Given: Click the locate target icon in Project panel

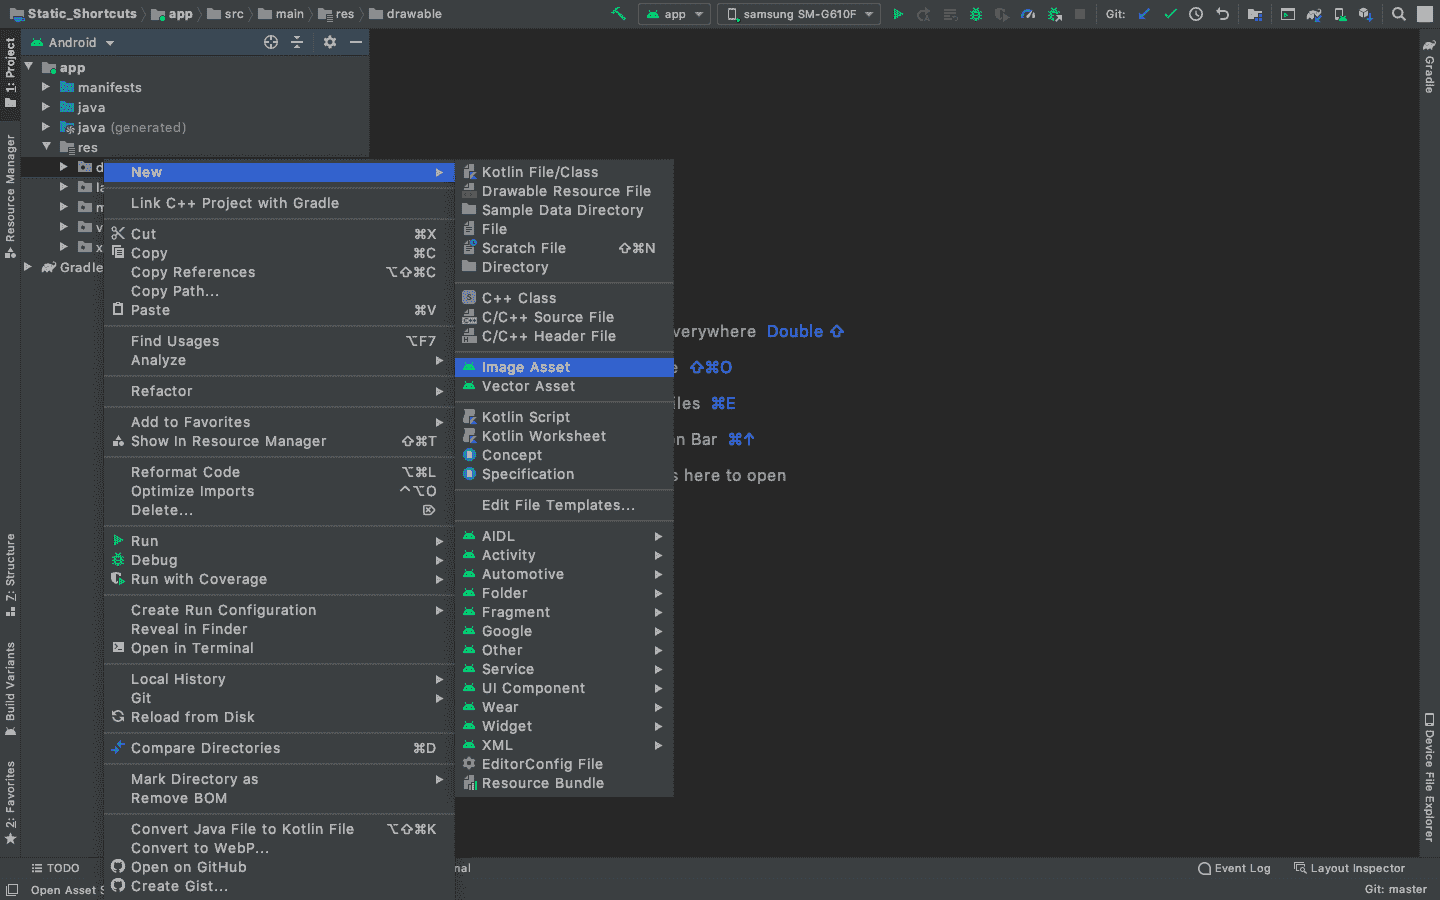Looking at the screenshot, I should (x=271, y=42).
